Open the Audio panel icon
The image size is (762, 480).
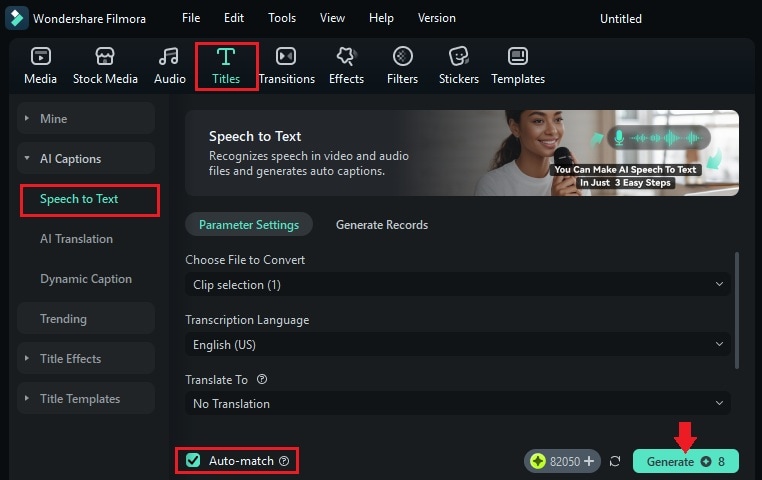tap(169, 56)
